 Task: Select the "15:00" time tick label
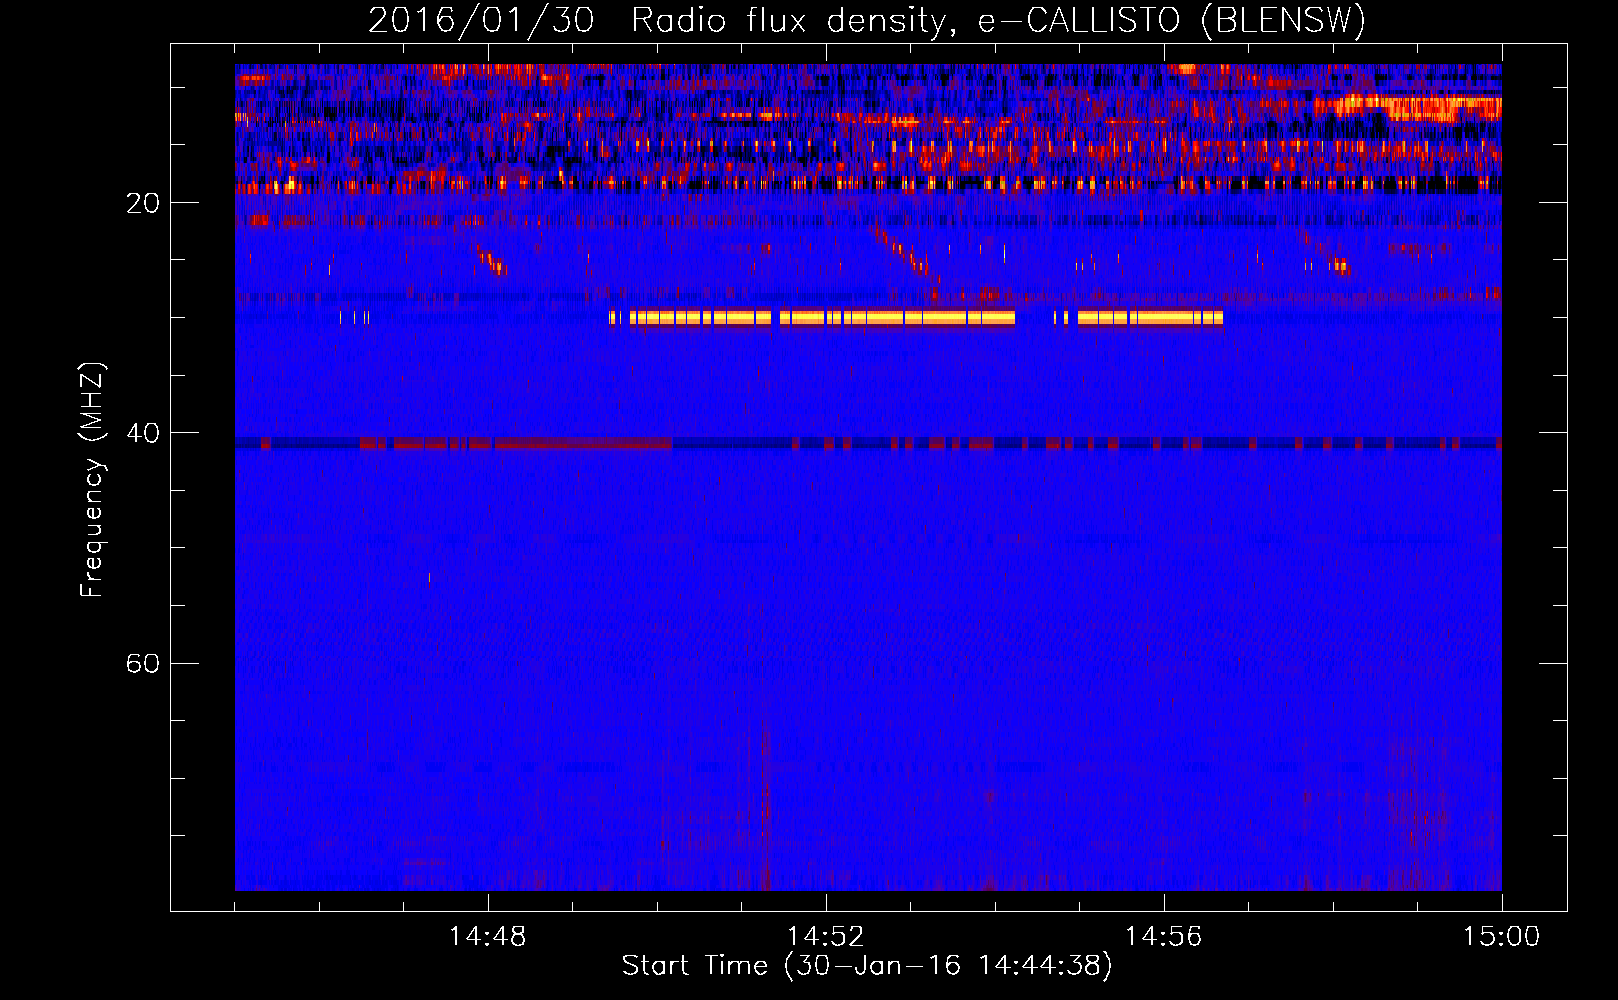(x=1502, y=936)
